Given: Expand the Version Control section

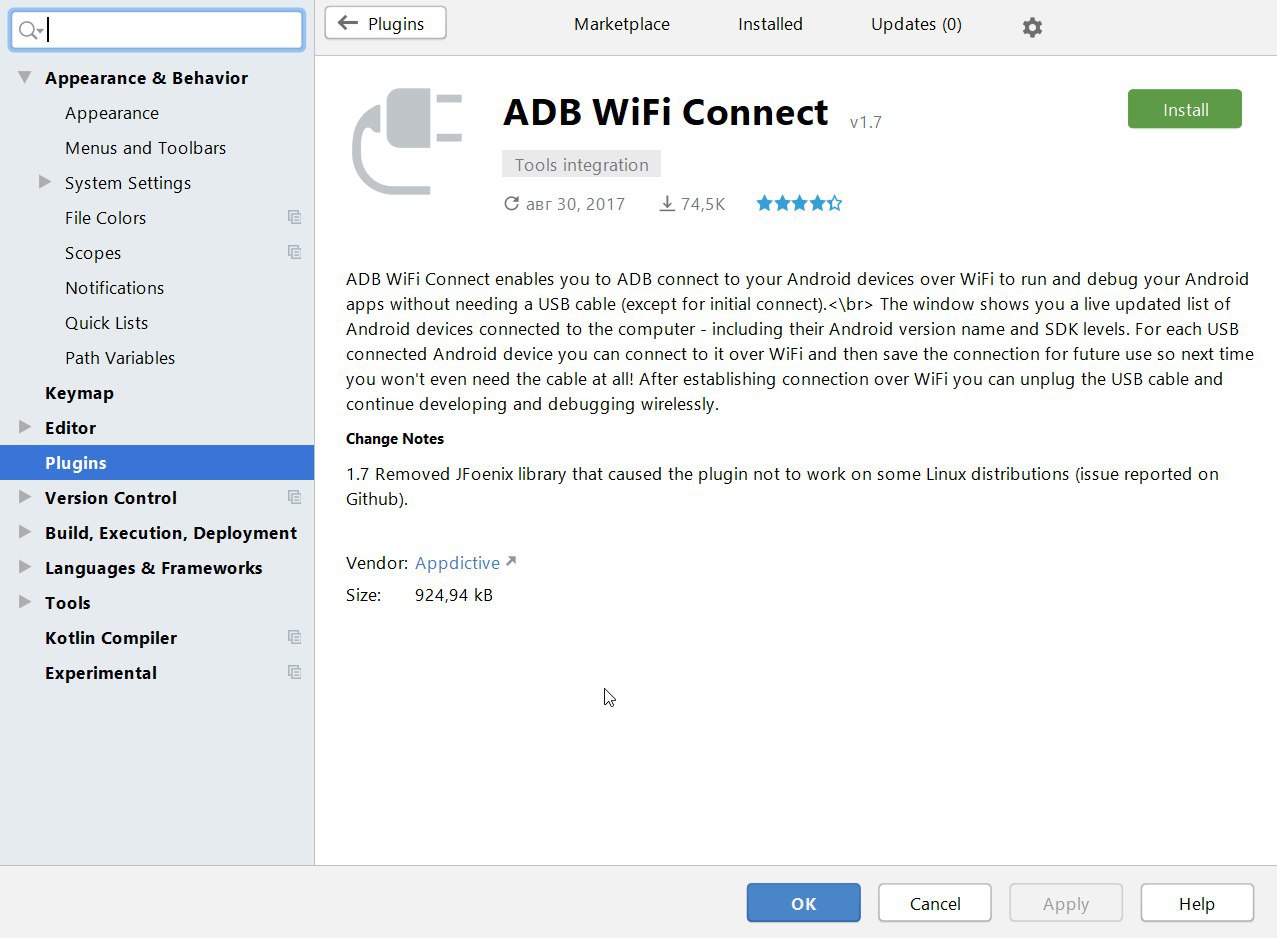Looking at the screenshot, I should (25, 497).
